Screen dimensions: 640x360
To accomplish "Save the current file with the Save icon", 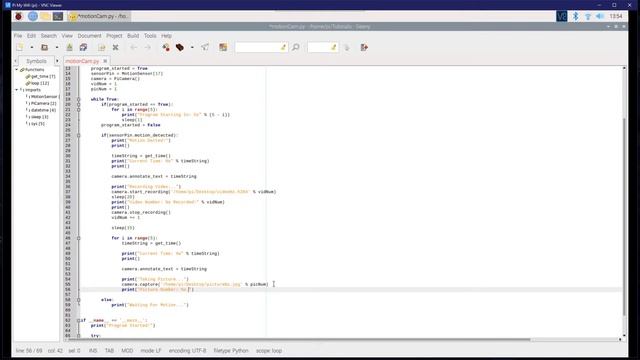I will pos(70,47).
